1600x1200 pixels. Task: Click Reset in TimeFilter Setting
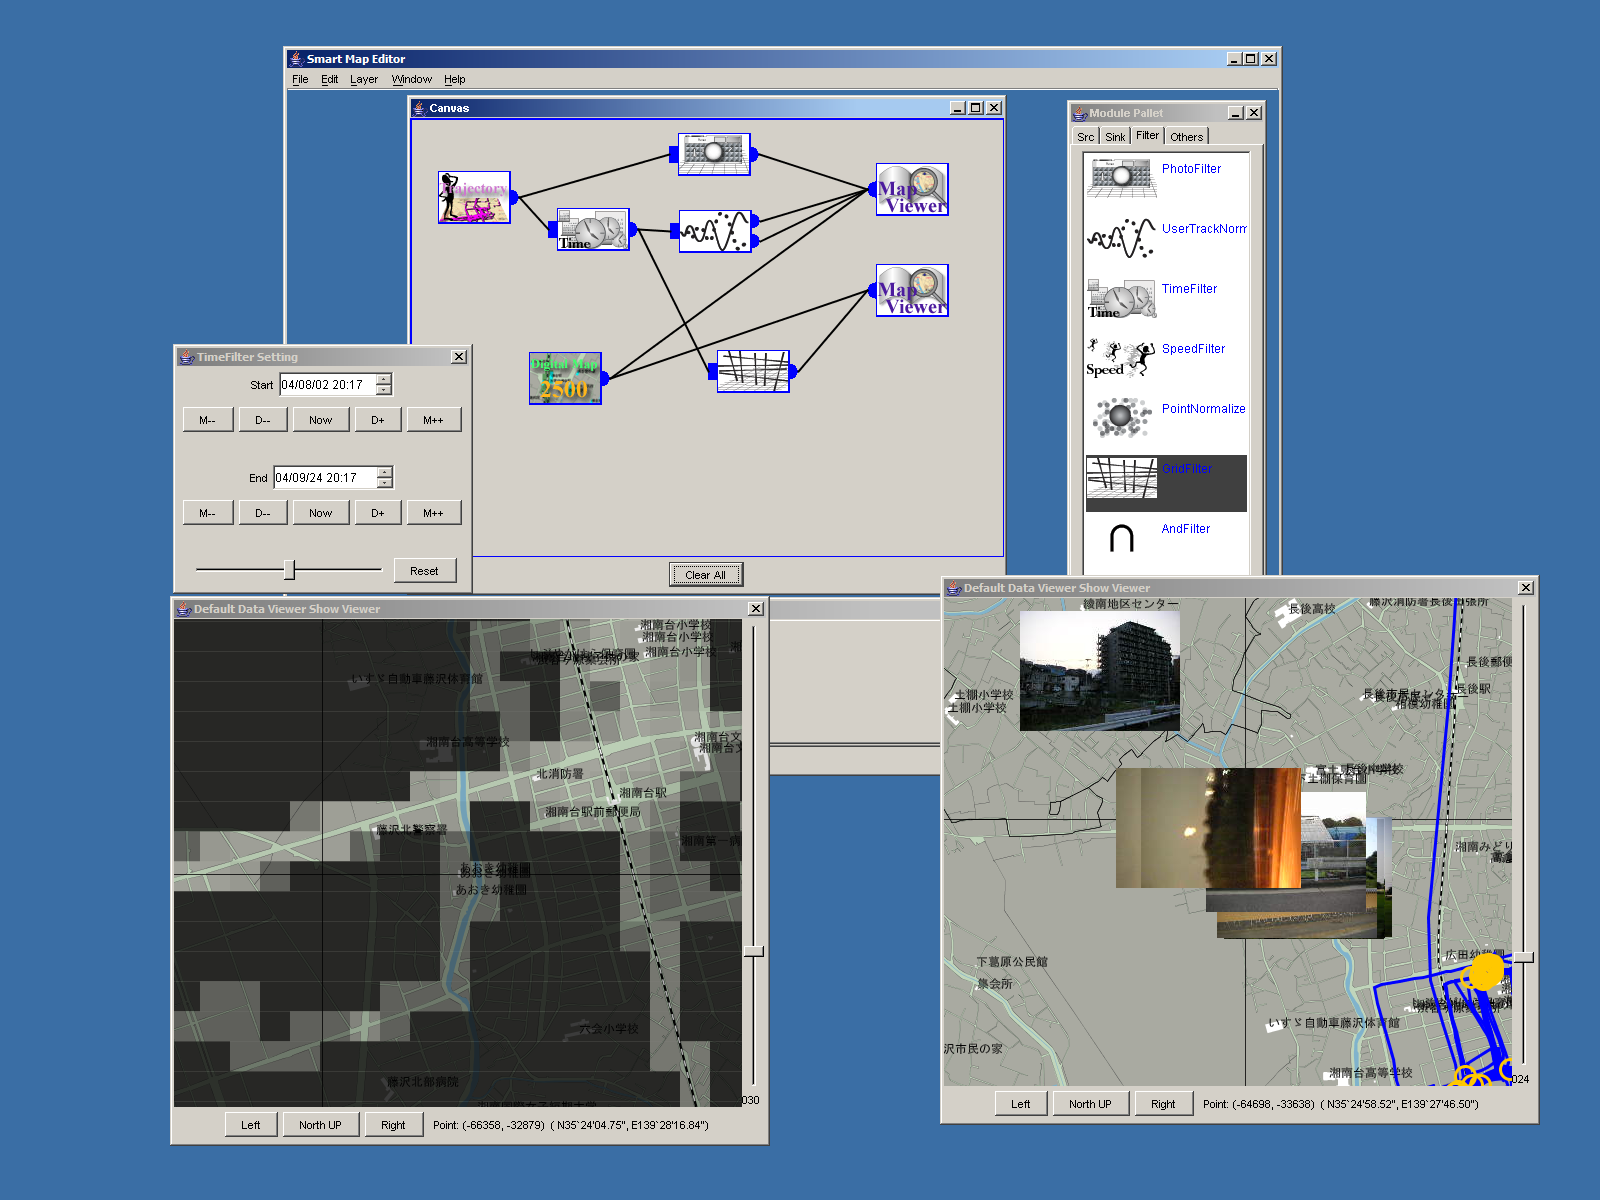pos(424,571)
